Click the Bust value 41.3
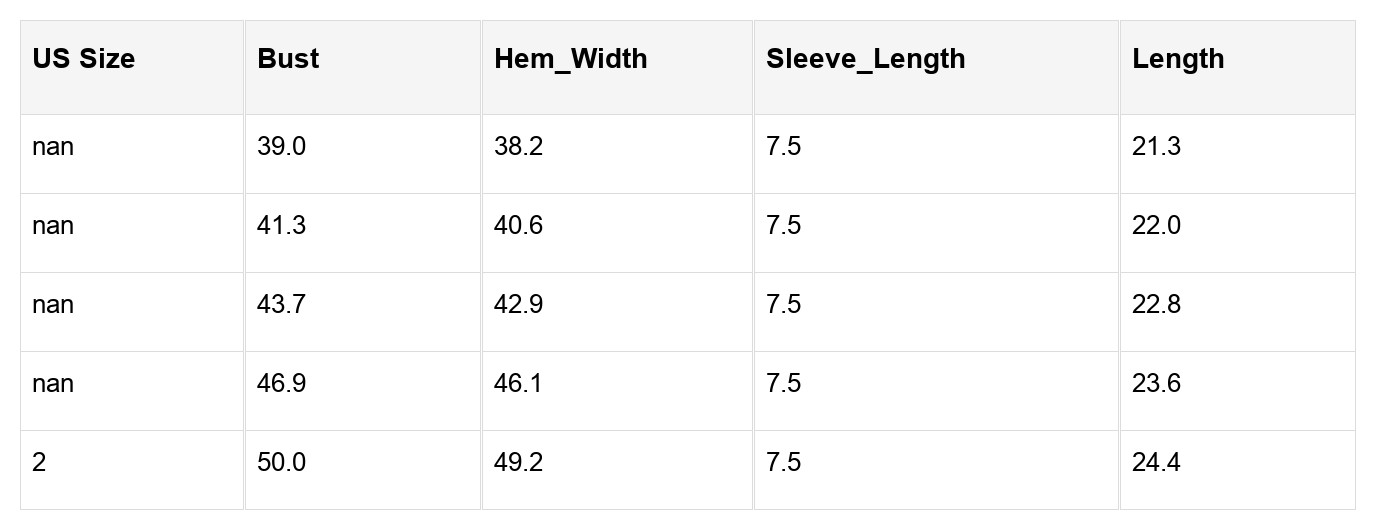Image resolution: width=1375 pixels, height=529 pixels. (282, 226)
